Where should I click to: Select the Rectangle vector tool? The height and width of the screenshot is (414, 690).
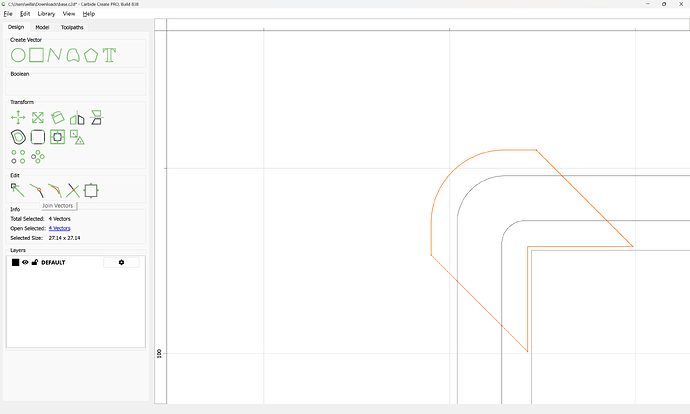click(x=36, y=55)
